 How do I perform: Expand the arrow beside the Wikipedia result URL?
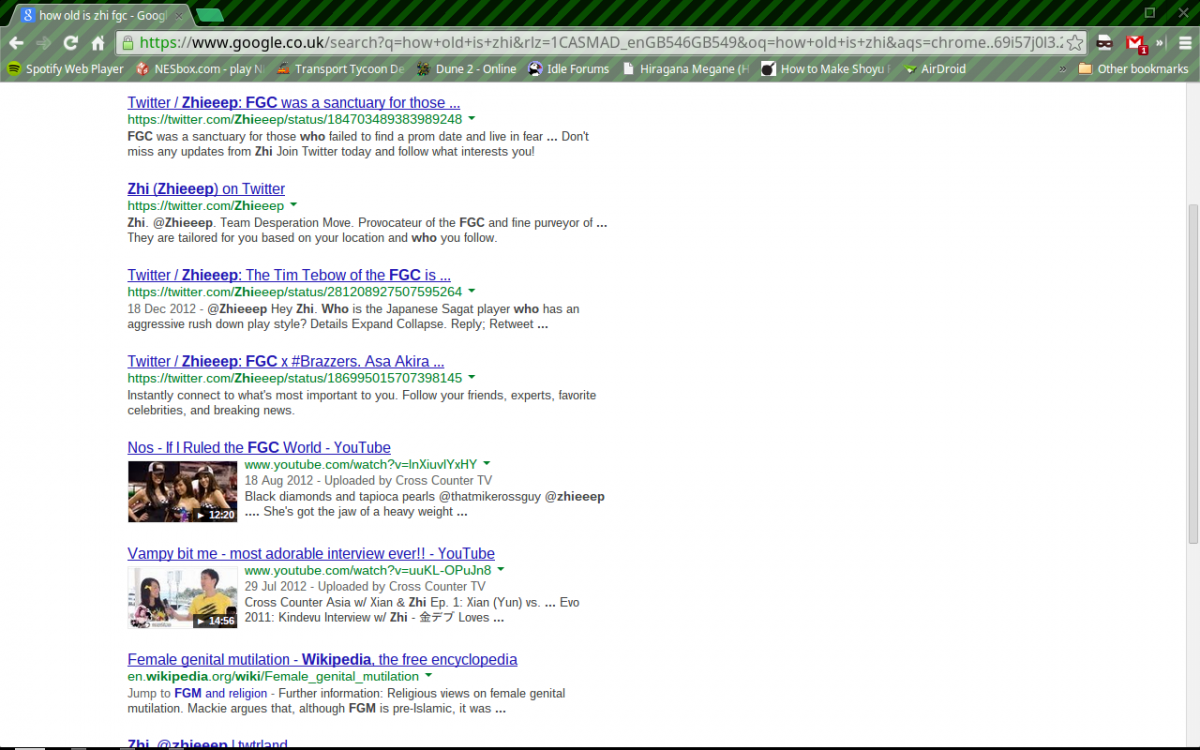tap(429, 676)
